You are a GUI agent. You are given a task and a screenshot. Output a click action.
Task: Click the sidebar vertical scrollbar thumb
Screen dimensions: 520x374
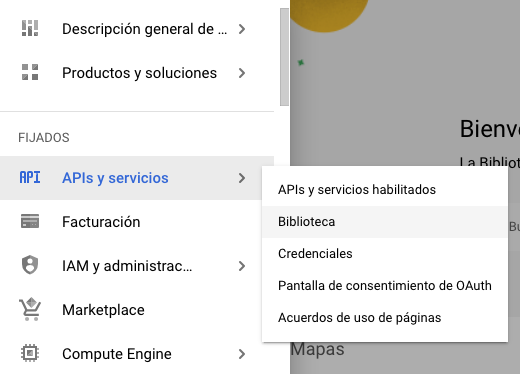pyautogui.click(x=284, y=57)
